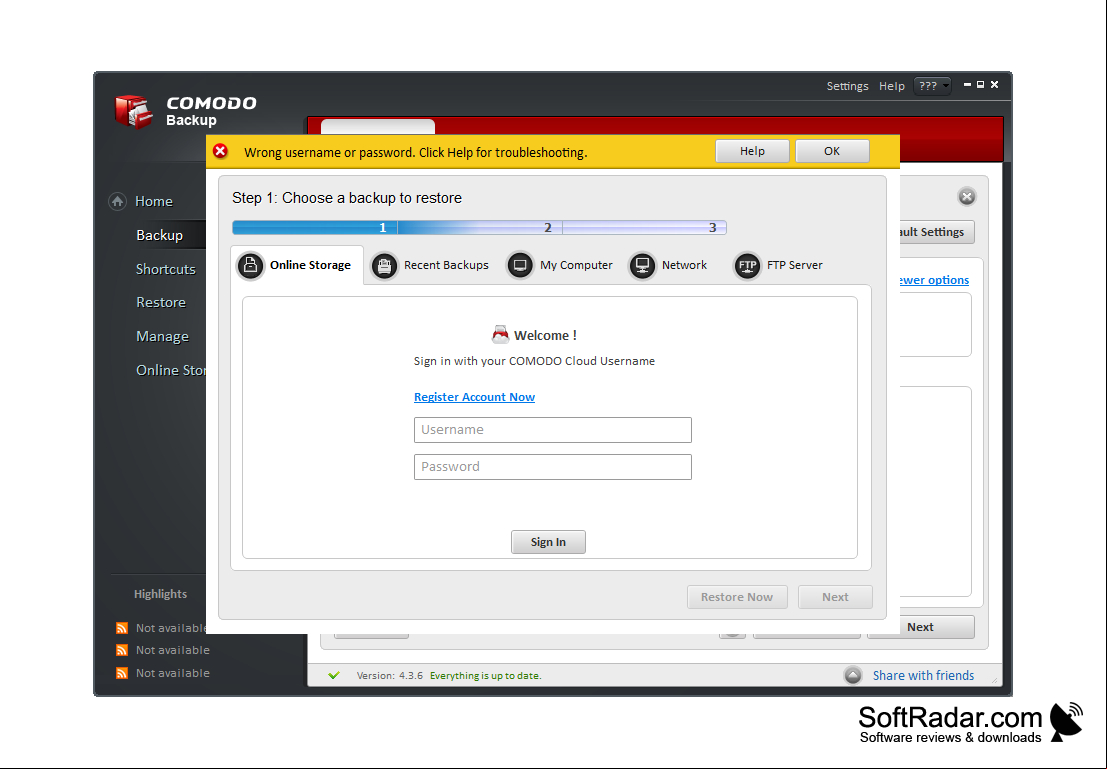Image resolution: width=1107 pixels, height=769 pixels.
Task: Click the Fewer options link
Action: [935, 280]
